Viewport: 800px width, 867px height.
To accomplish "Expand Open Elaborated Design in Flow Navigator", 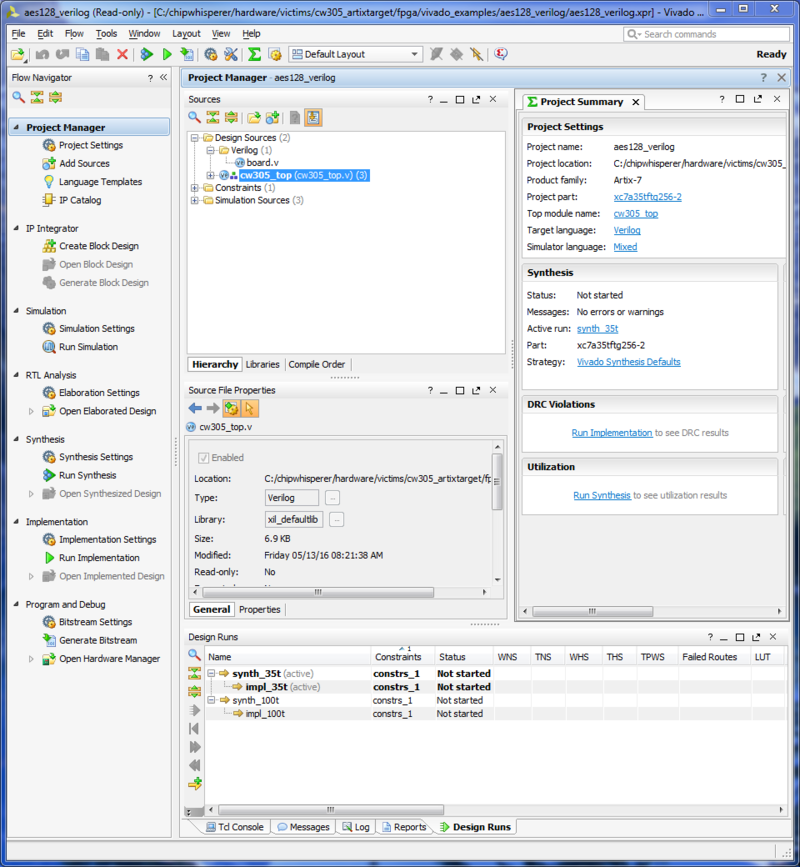I will click(31, 411).
